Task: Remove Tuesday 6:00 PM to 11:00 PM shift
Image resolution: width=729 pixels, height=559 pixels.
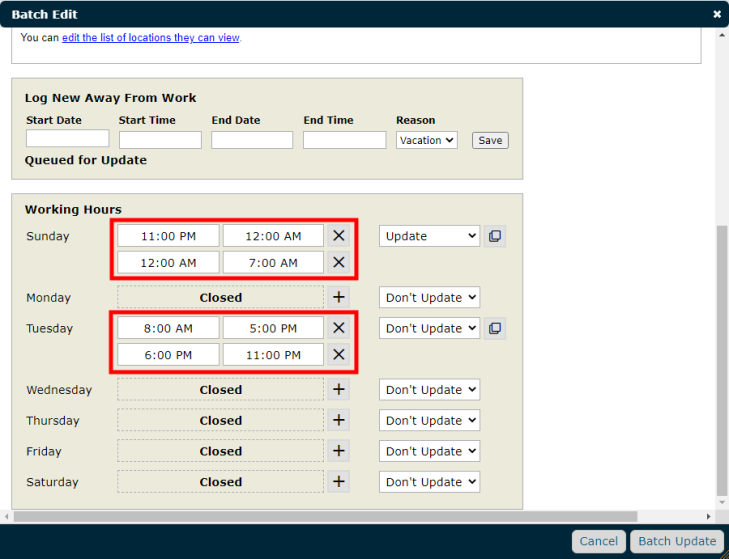Action: tap(338, 354)
